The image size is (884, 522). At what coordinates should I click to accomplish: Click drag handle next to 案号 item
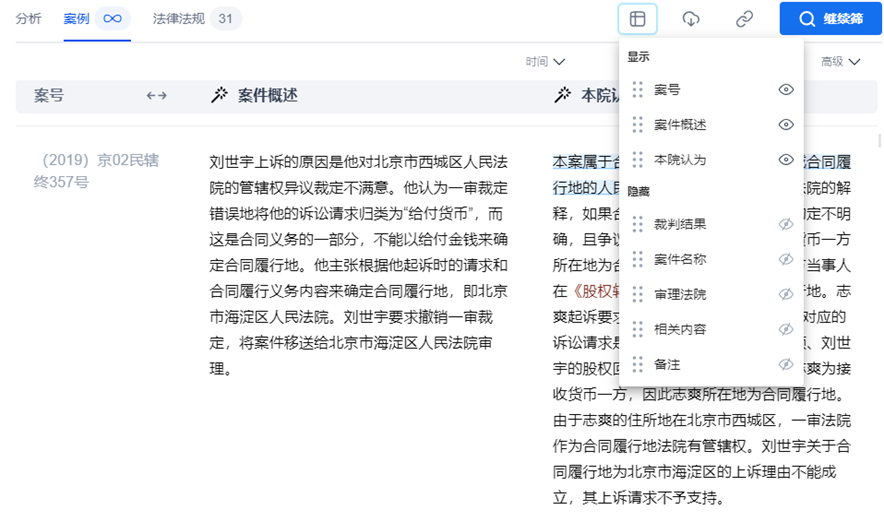click(x=637, y=90)
